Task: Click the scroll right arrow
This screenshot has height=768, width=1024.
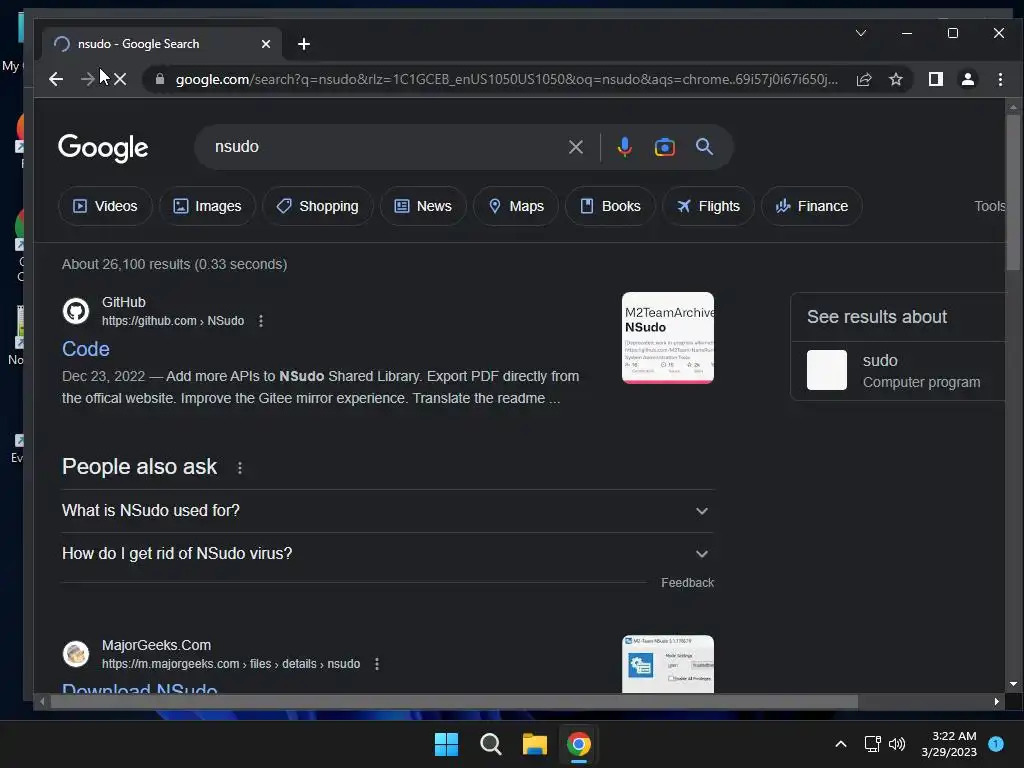Action: click(x=997, y=702)
